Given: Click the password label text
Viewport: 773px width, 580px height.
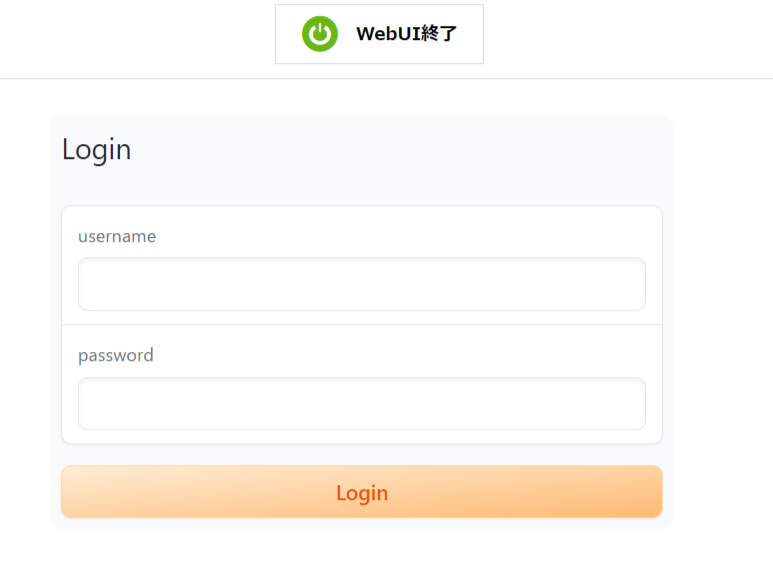Looking at the screenshot, I should (x=116, y=355).
